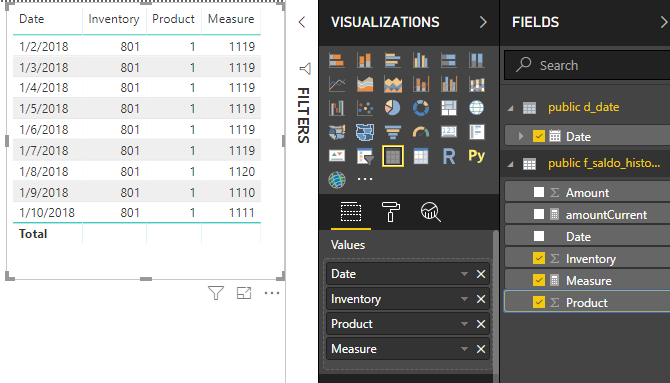Select the Slicer visual
Viewport: 670px width, 383px height.
[364, 156]
